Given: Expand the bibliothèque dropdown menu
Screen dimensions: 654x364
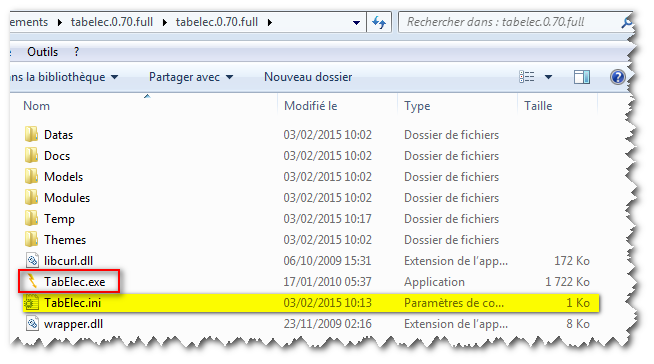Looking at the screenshot, I should coord(114,77).
